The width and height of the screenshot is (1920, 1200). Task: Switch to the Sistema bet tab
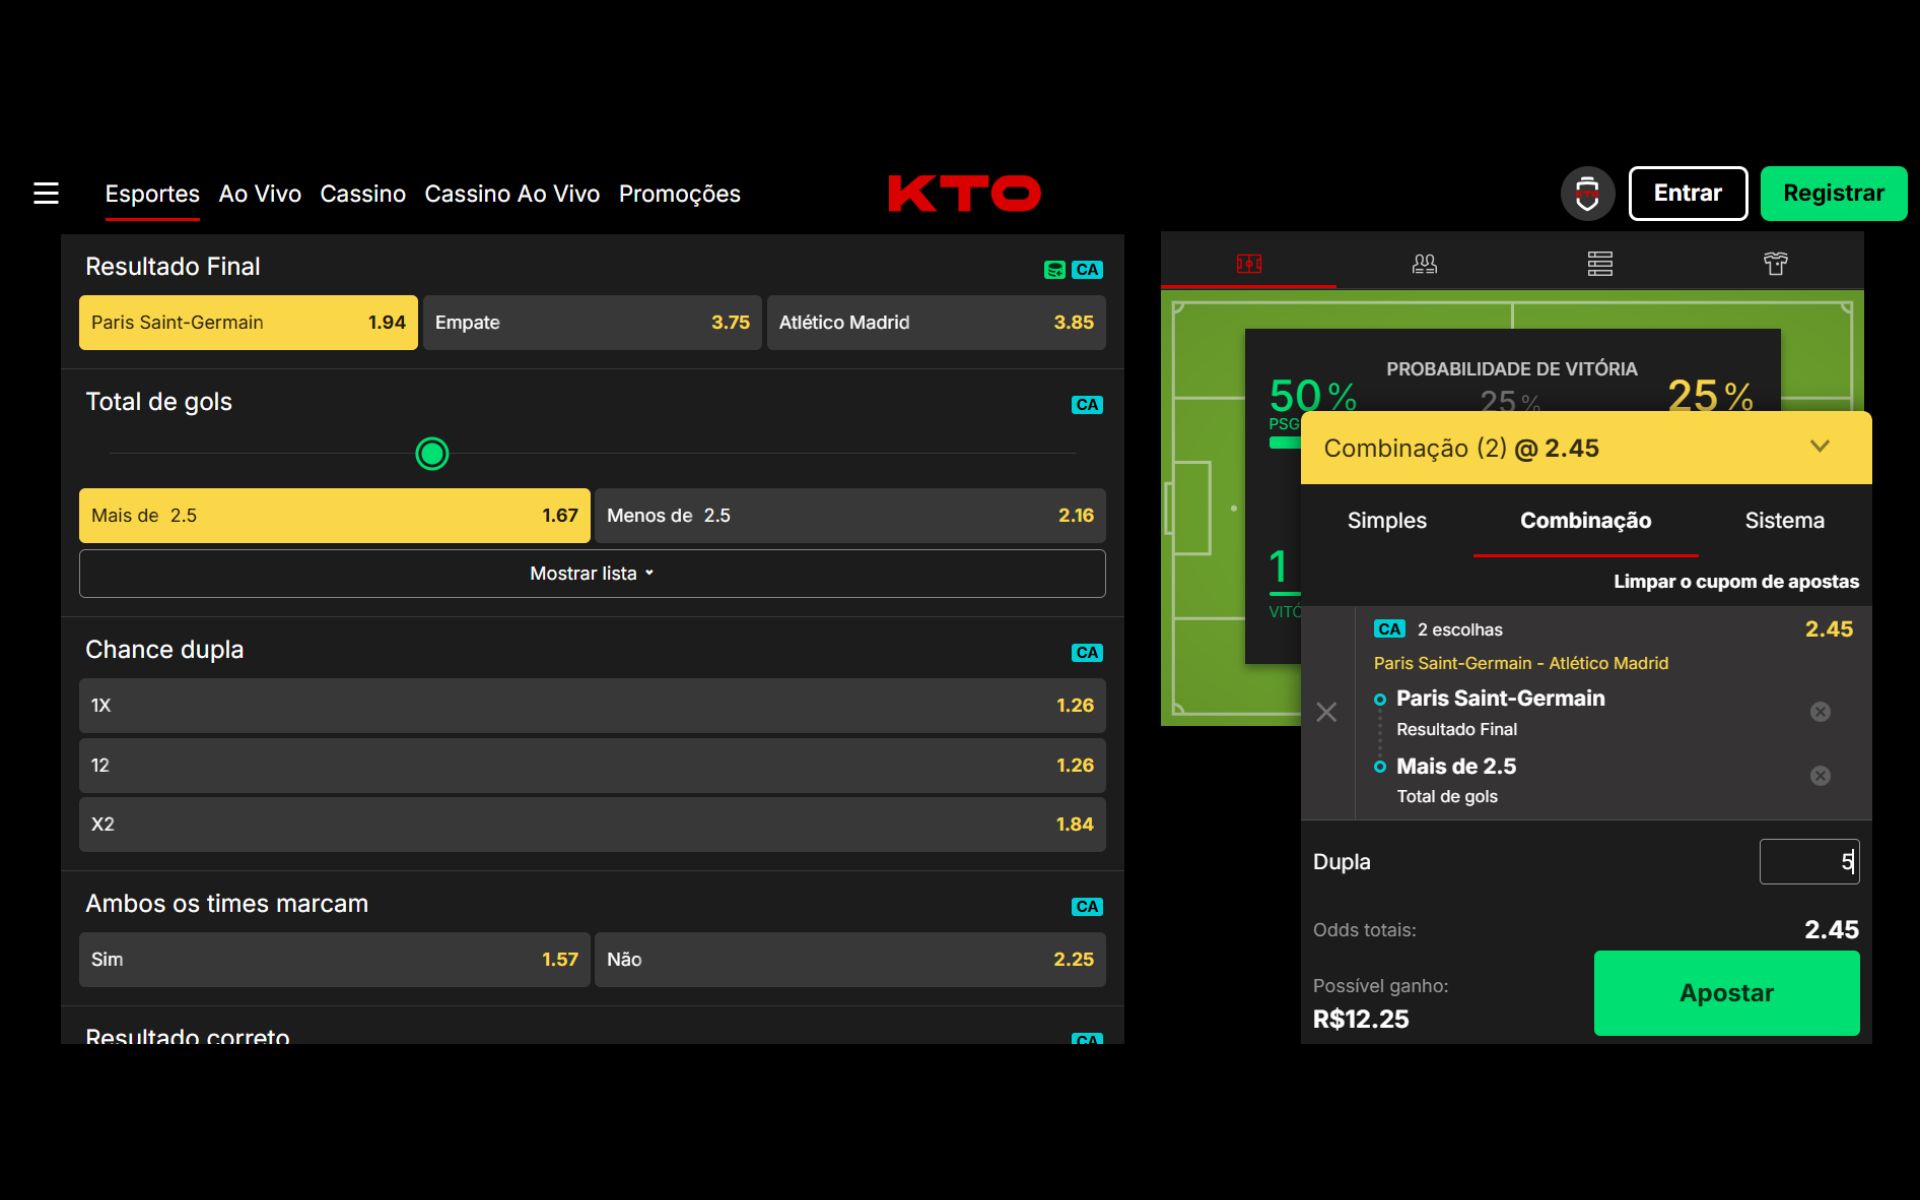coord(1784,520)
